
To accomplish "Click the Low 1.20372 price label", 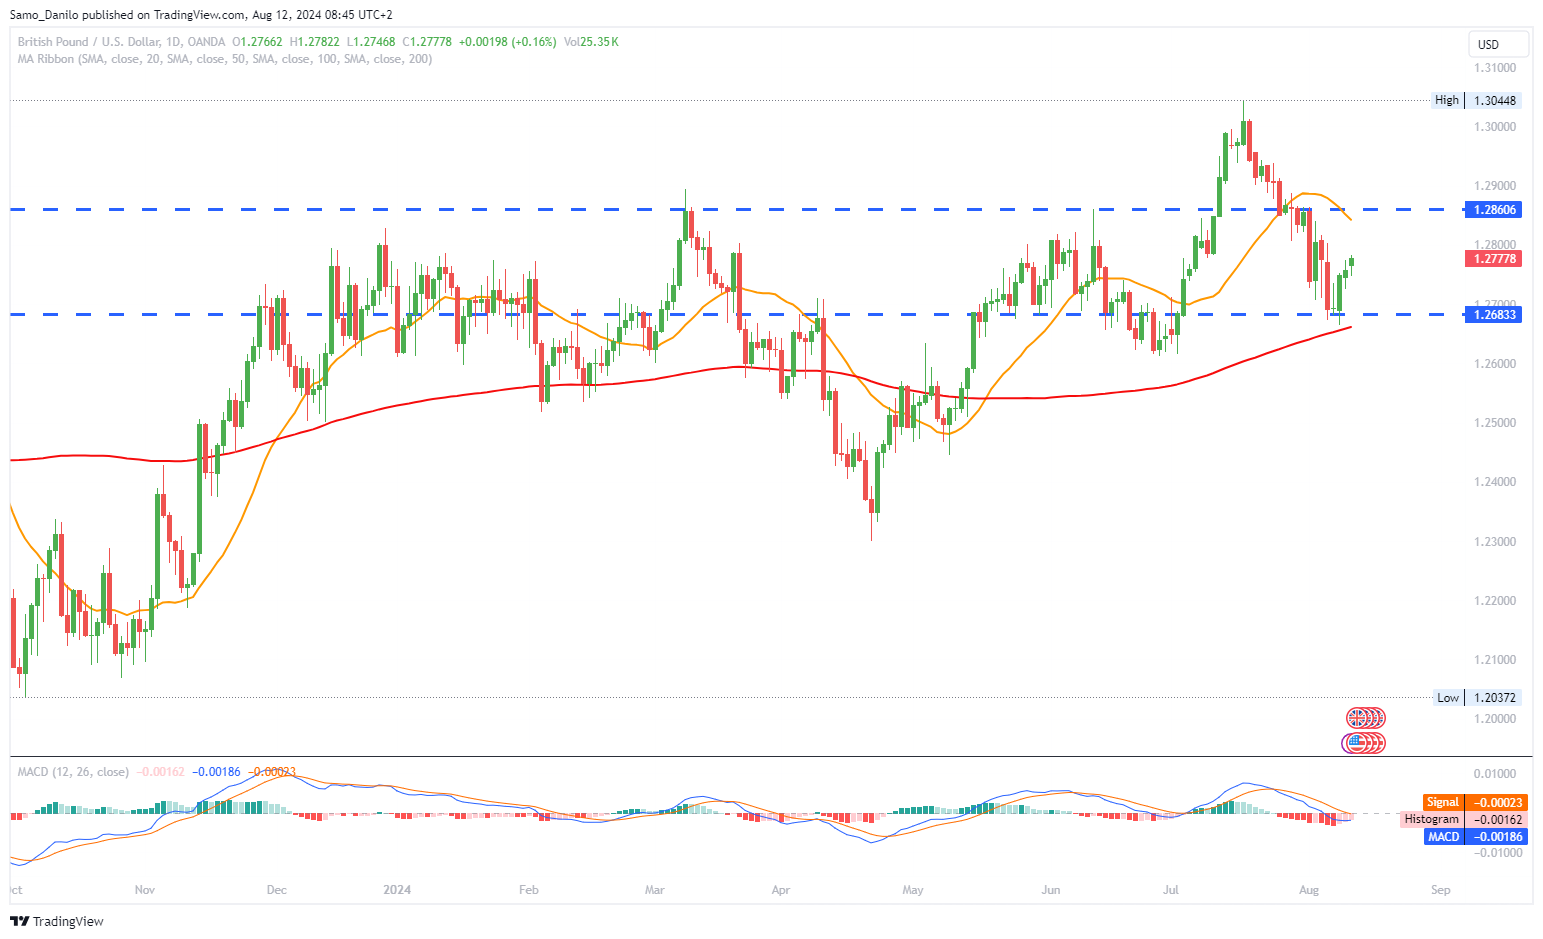I will [x=1476, y=698].
